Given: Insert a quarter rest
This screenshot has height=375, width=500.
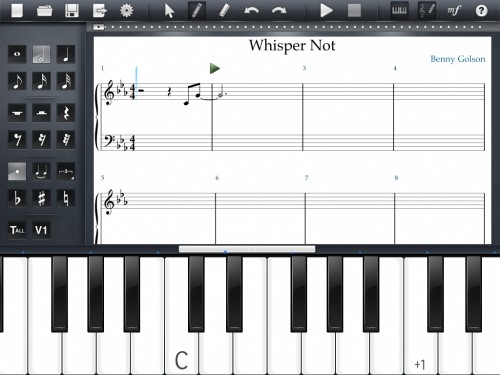Looking at the screenshot, I should tap(66, 113).
